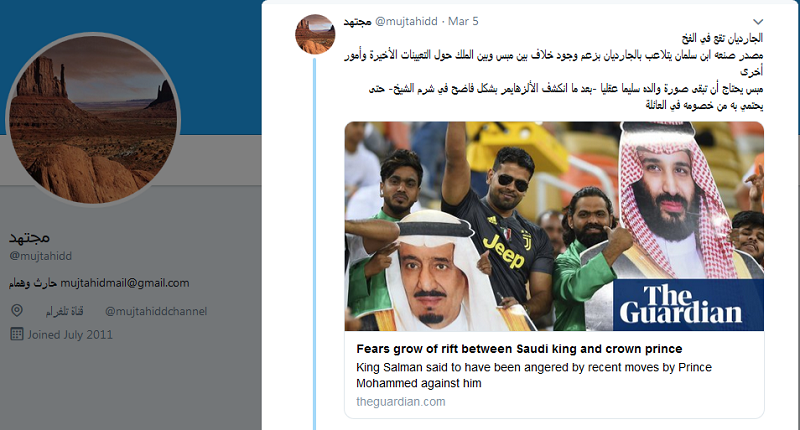Open the Guardian article preview image
The height and width of the screenshot is (430, 800).
click(x=553, y=226)
